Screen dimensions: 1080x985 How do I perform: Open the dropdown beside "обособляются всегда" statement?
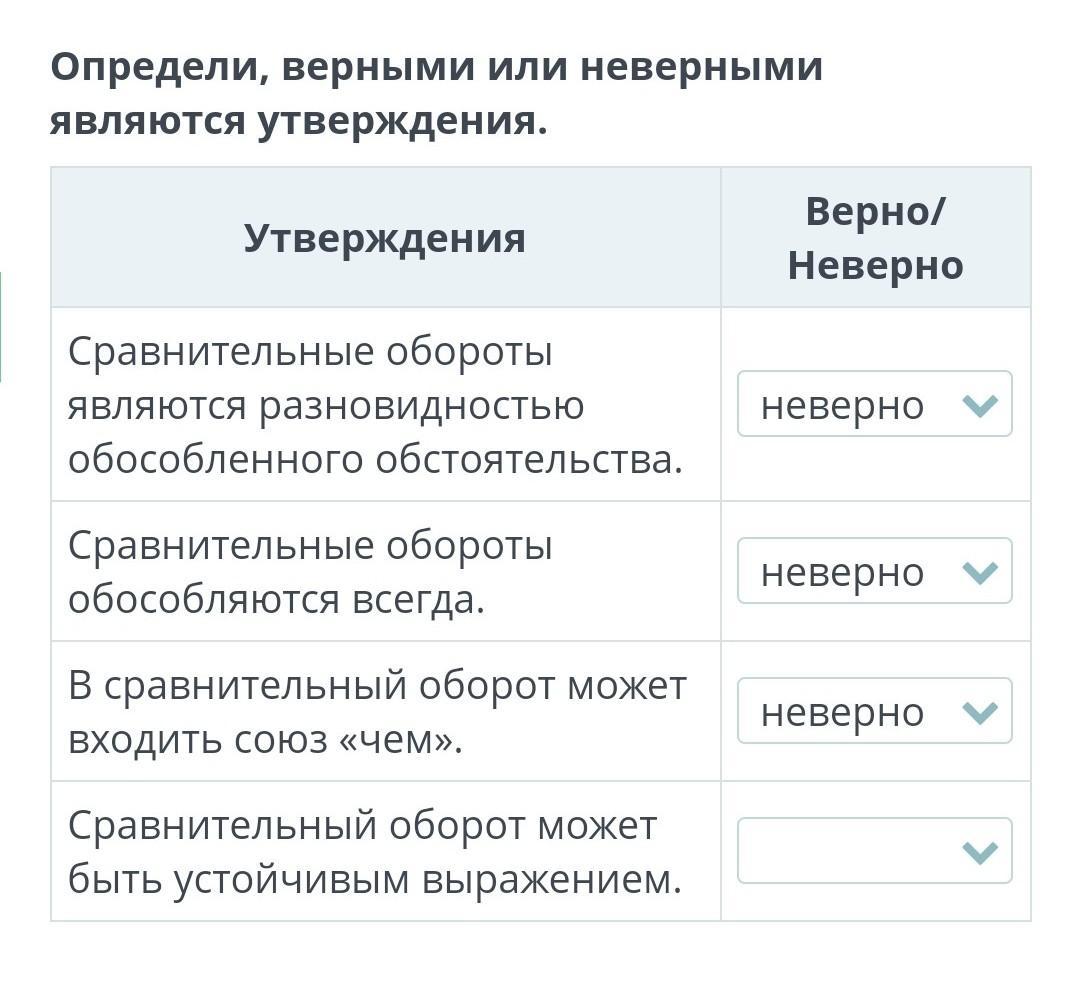(x=874, y=571)
